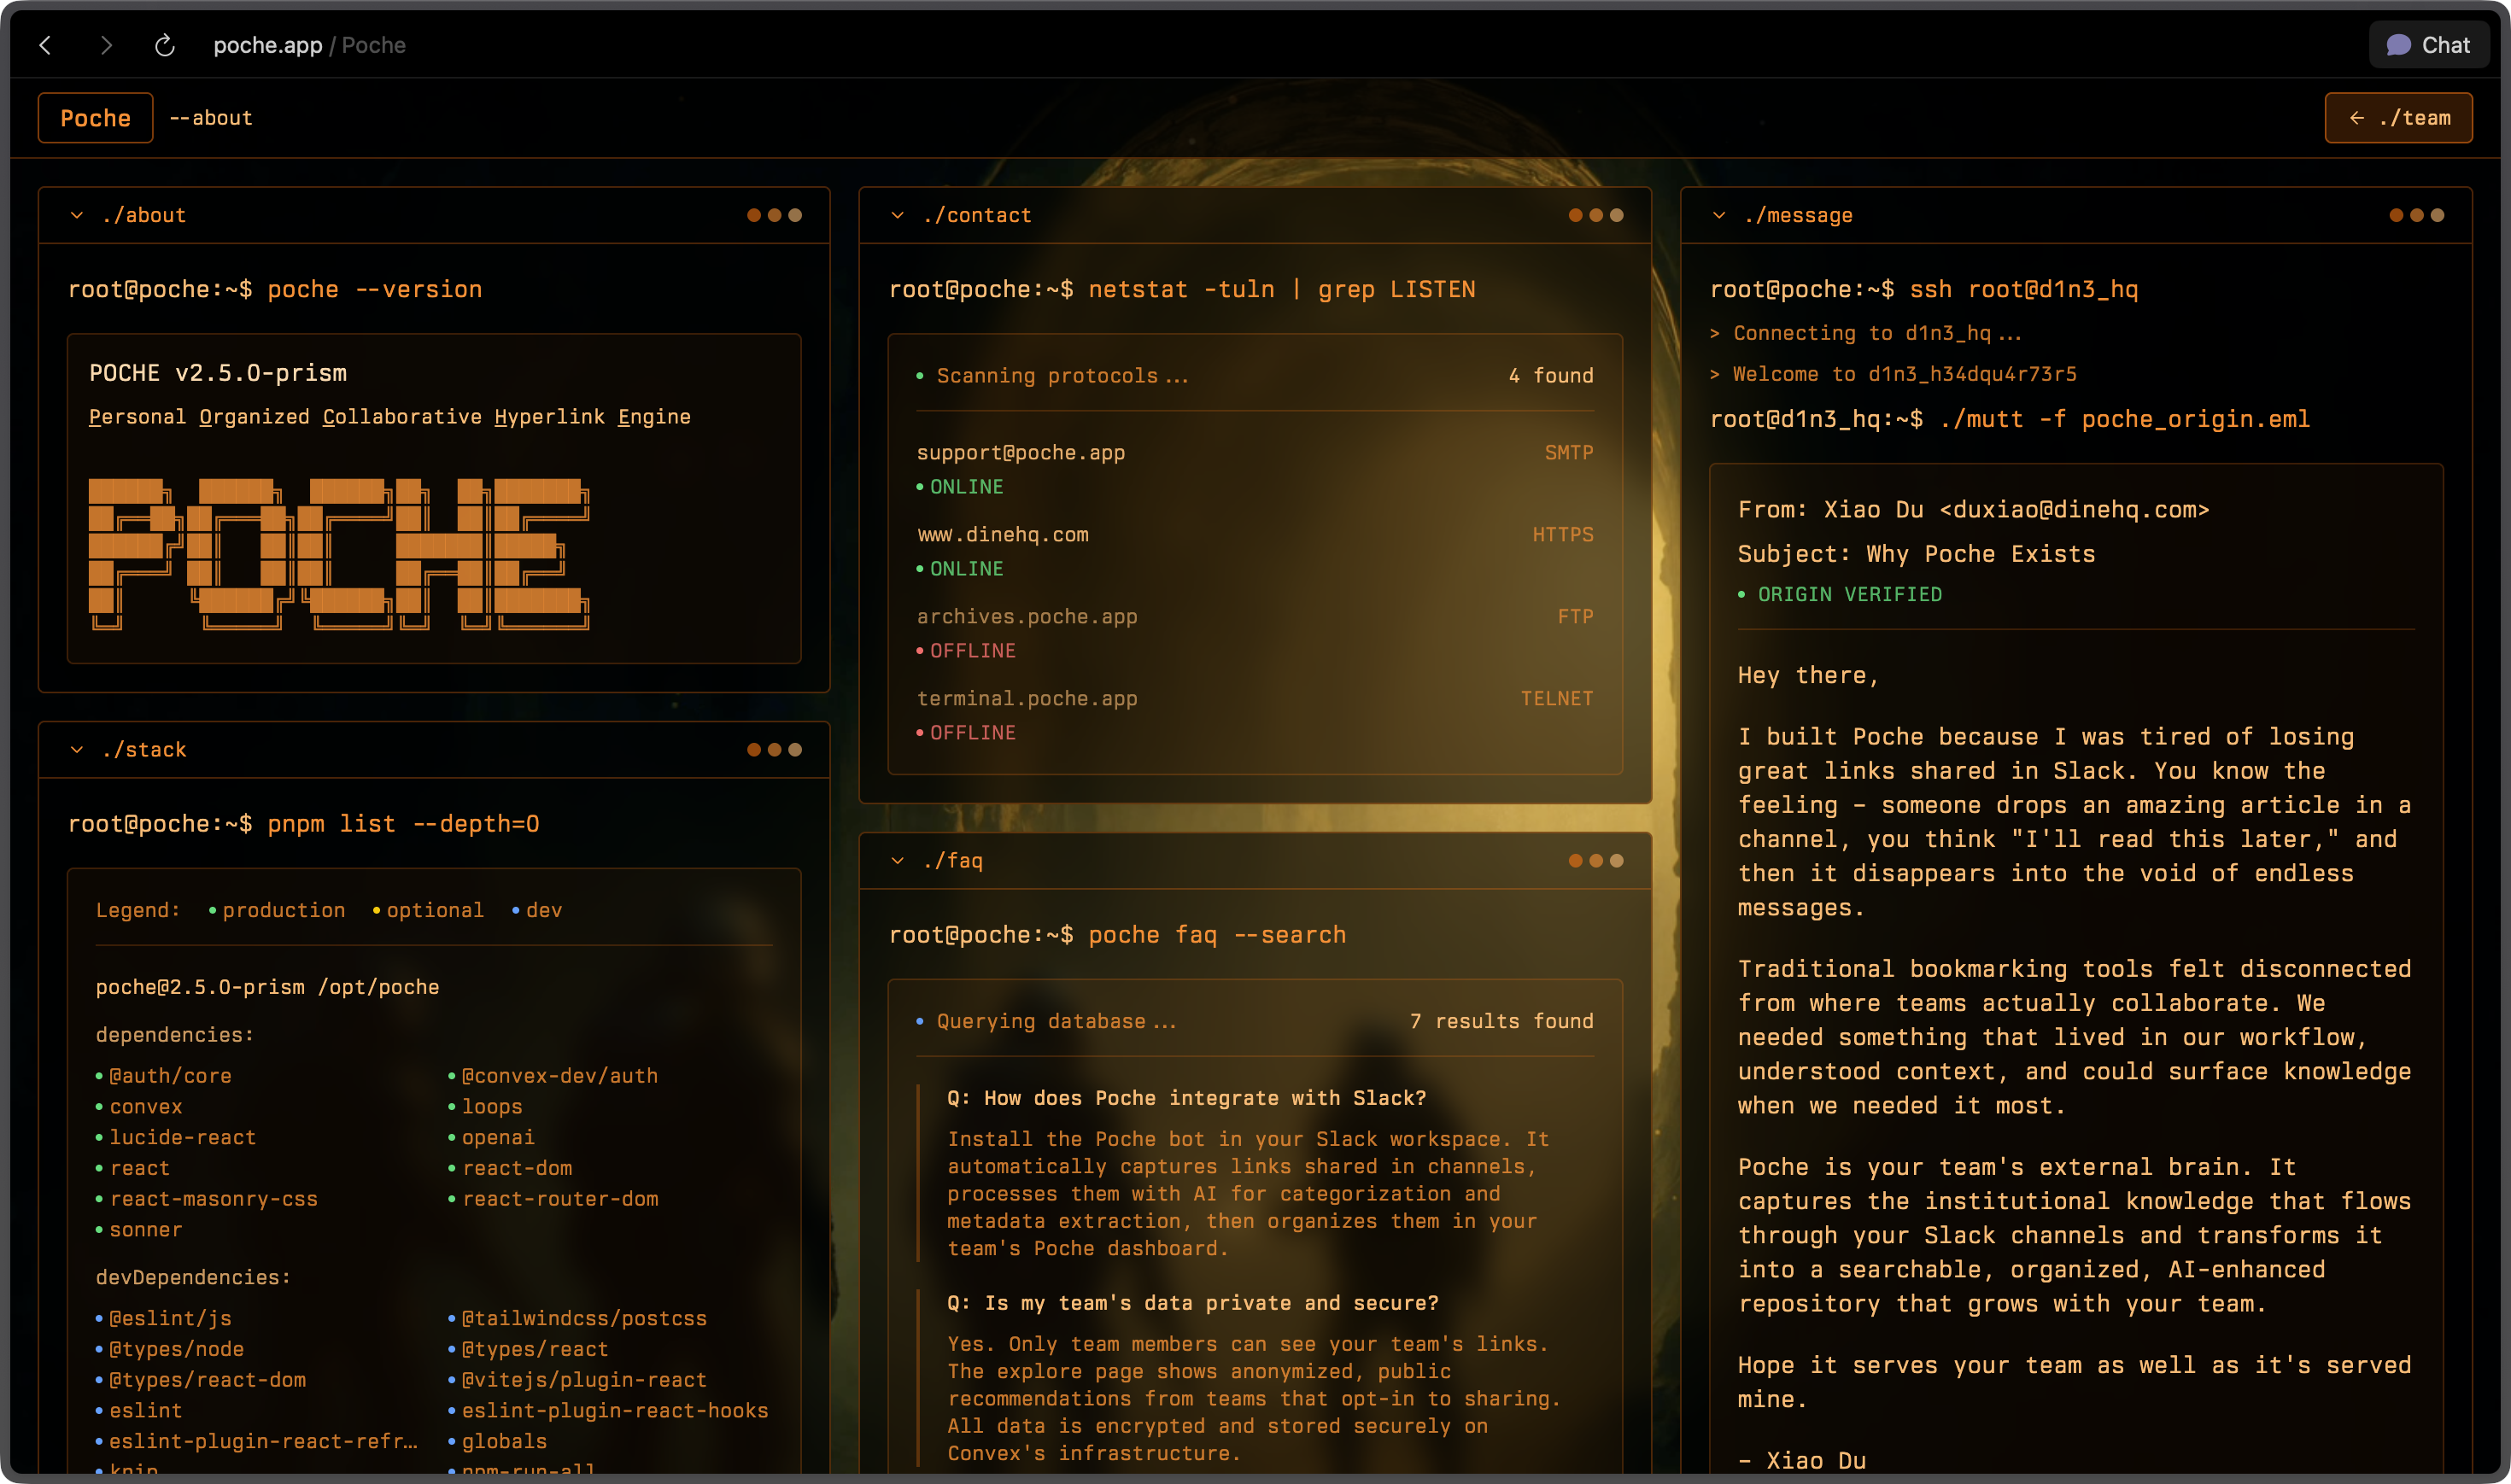
Task: Collapse the ./message panel with its chevron
Action: pos(1719,214)
